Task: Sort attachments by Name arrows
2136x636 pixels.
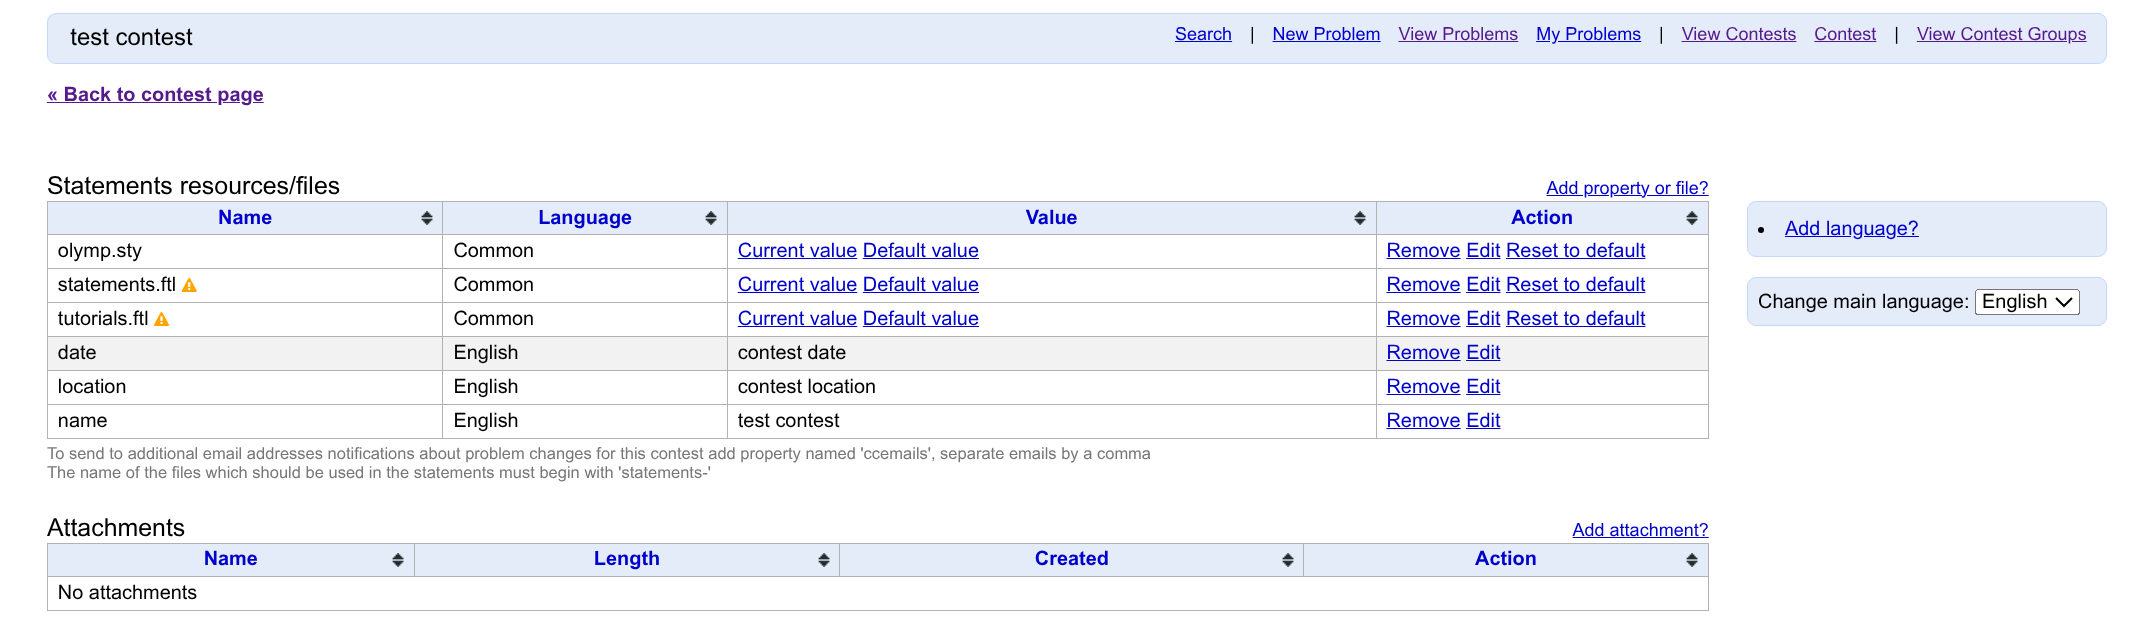Action: (398, 560)
